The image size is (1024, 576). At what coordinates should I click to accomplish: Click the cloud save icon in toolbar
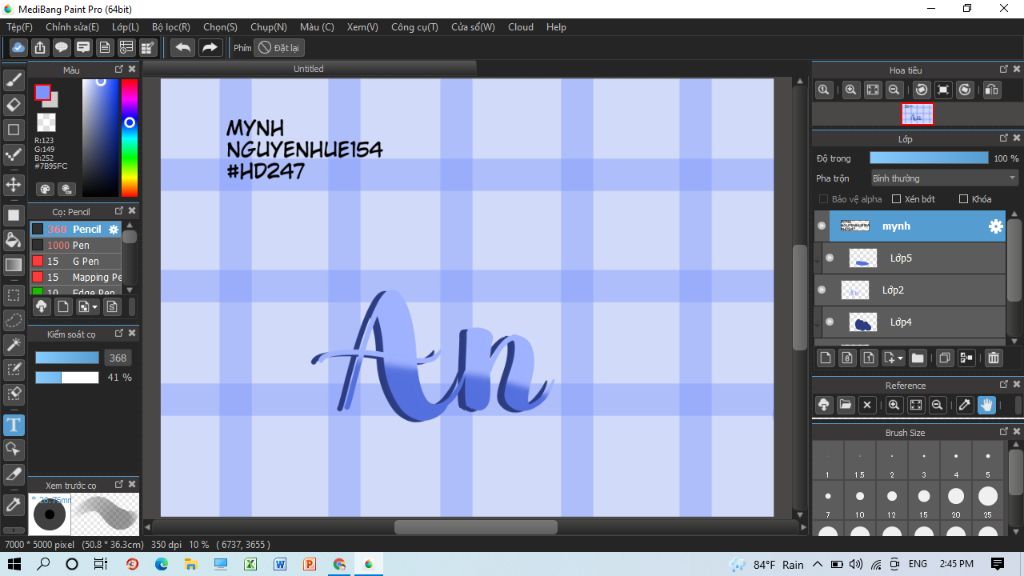(x=18, y=48)
